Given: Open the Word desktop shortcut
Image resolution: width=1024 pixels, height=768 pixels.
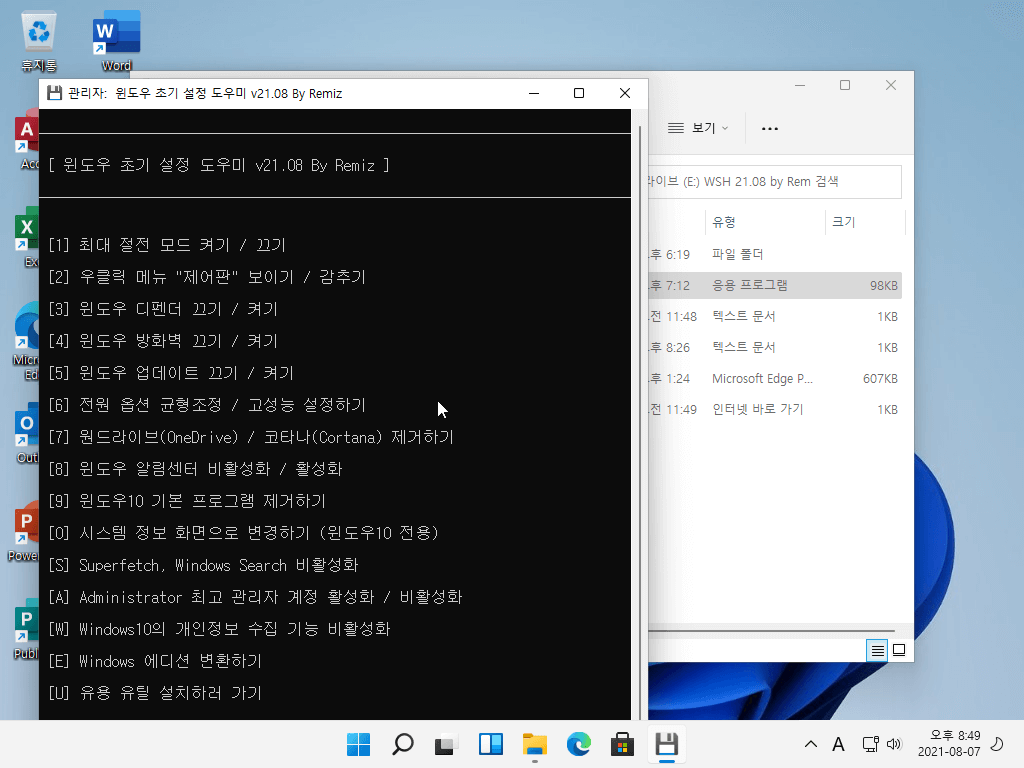Looking at the screenshot, I should click(116, 40).
